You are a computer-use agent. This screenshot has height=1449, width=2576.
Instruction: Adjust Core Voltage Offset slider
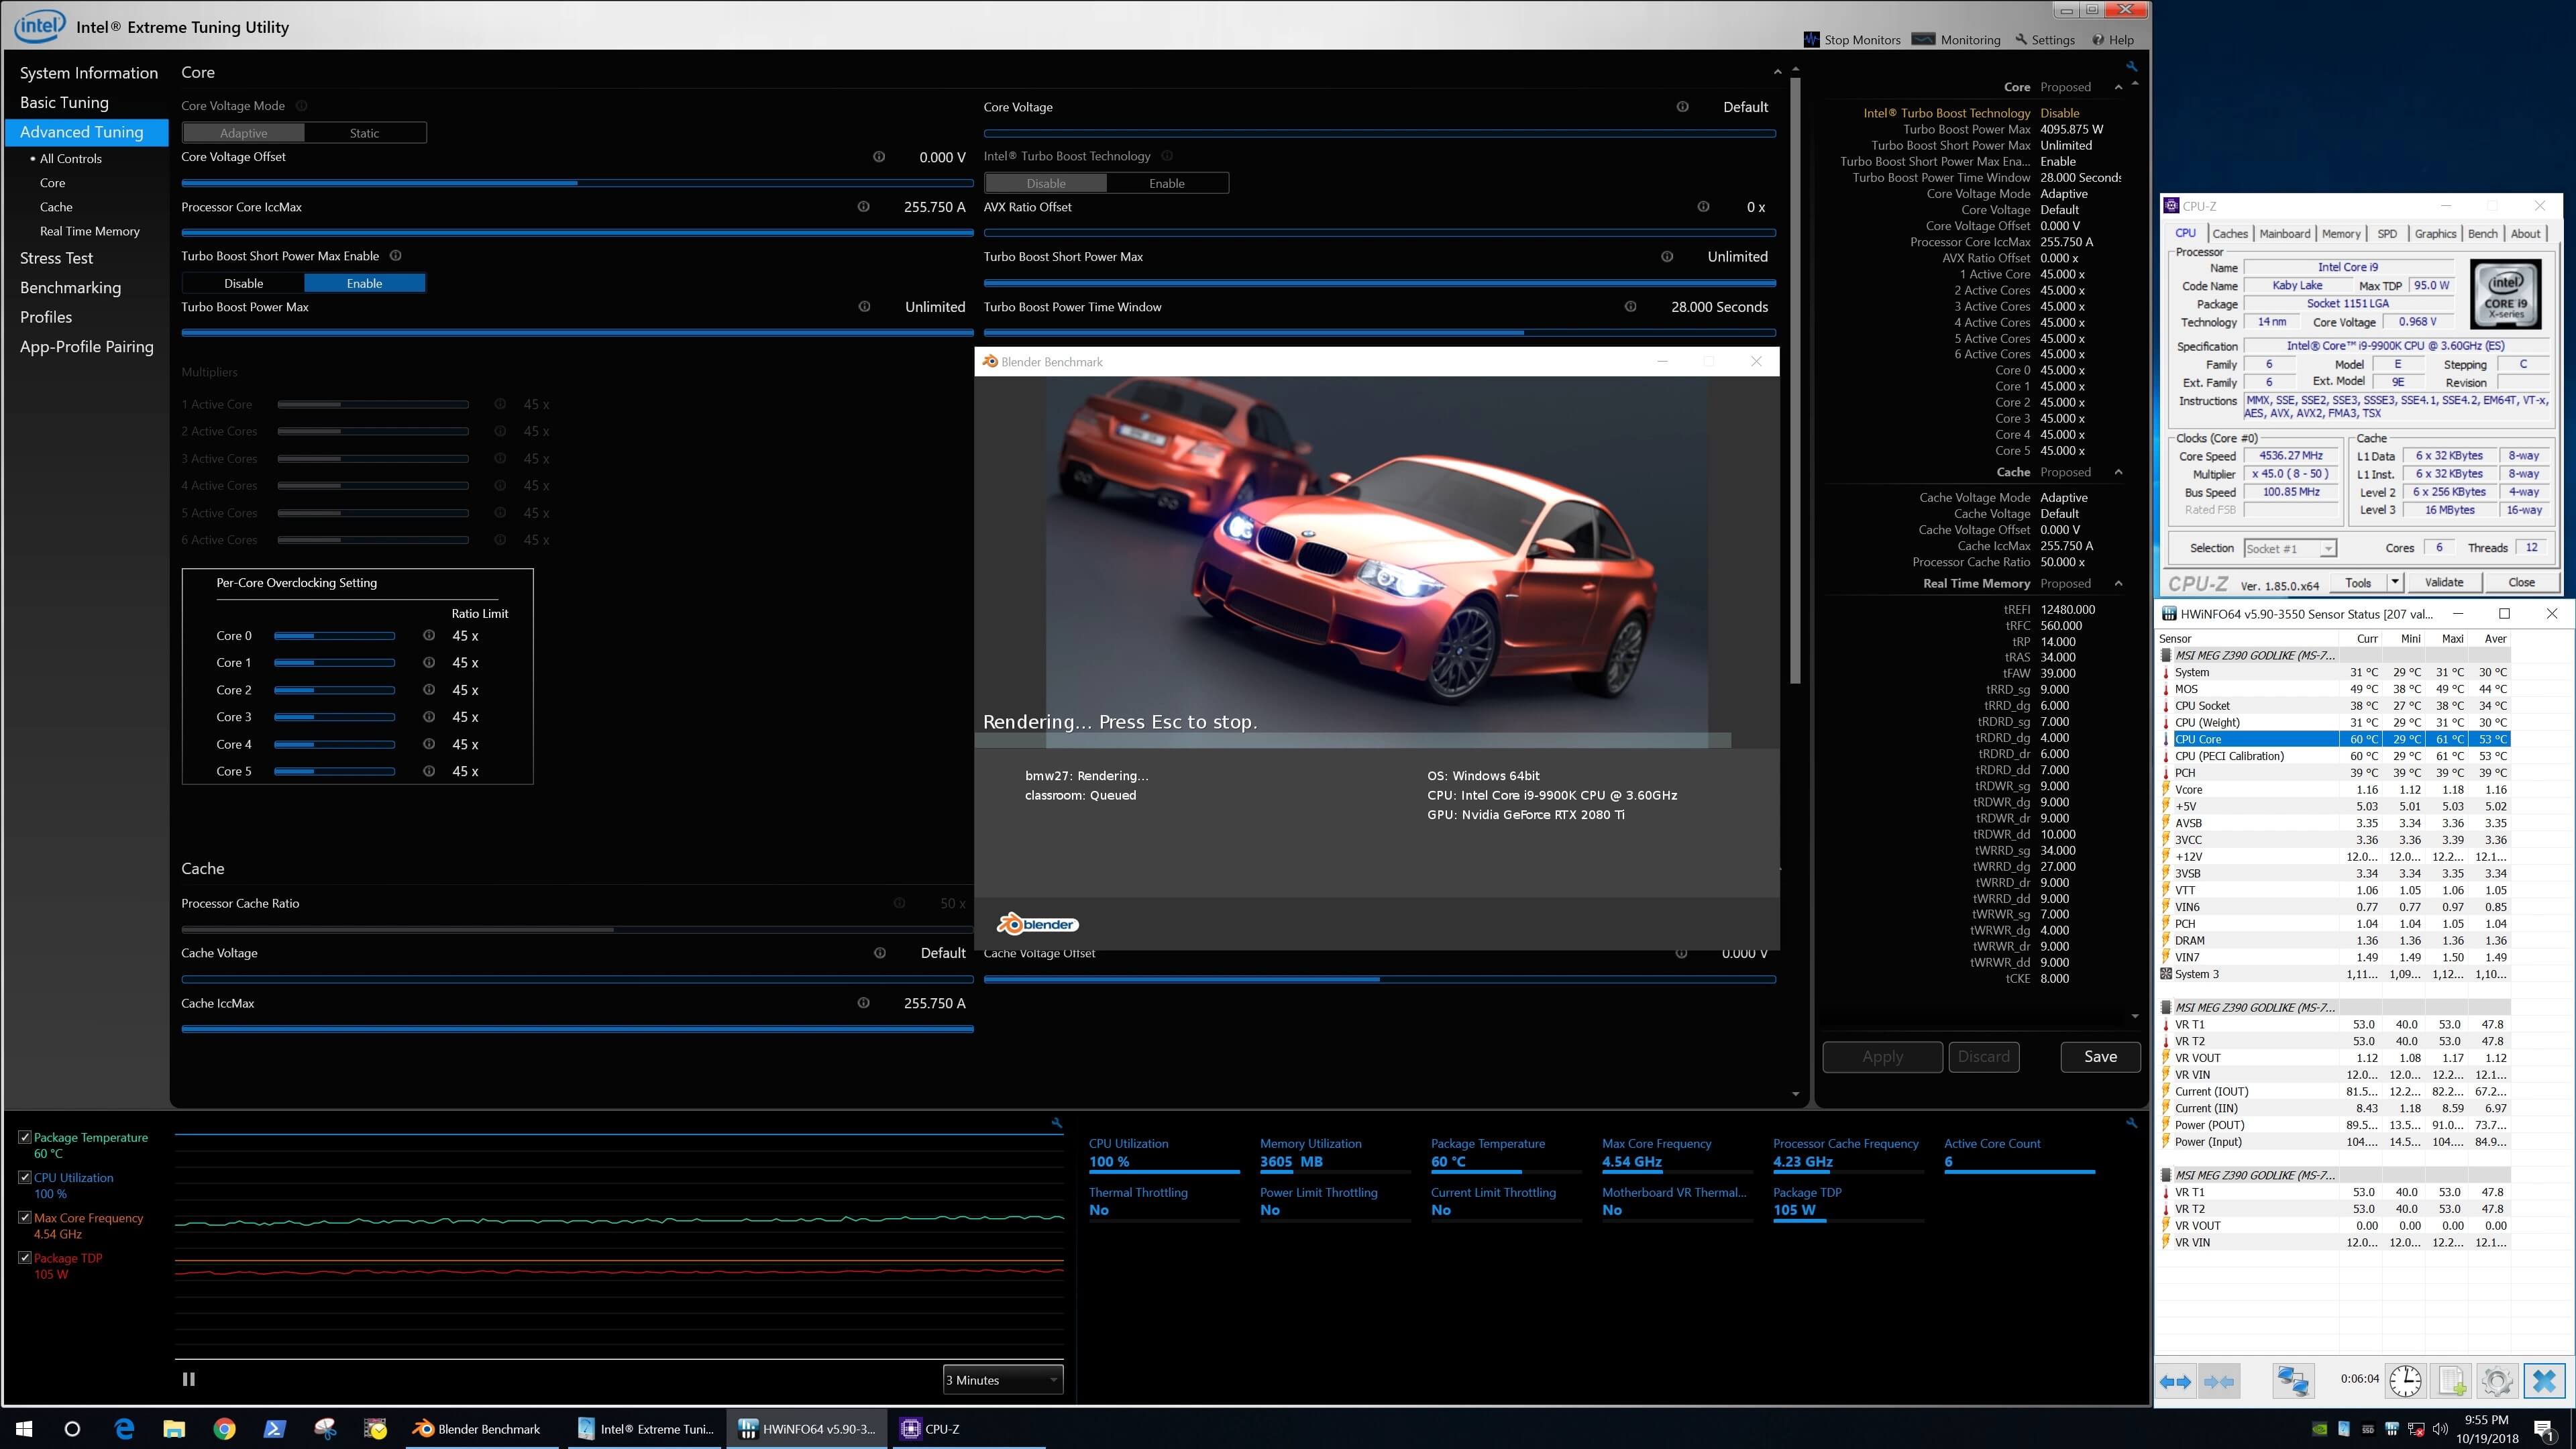coord(577,183)
